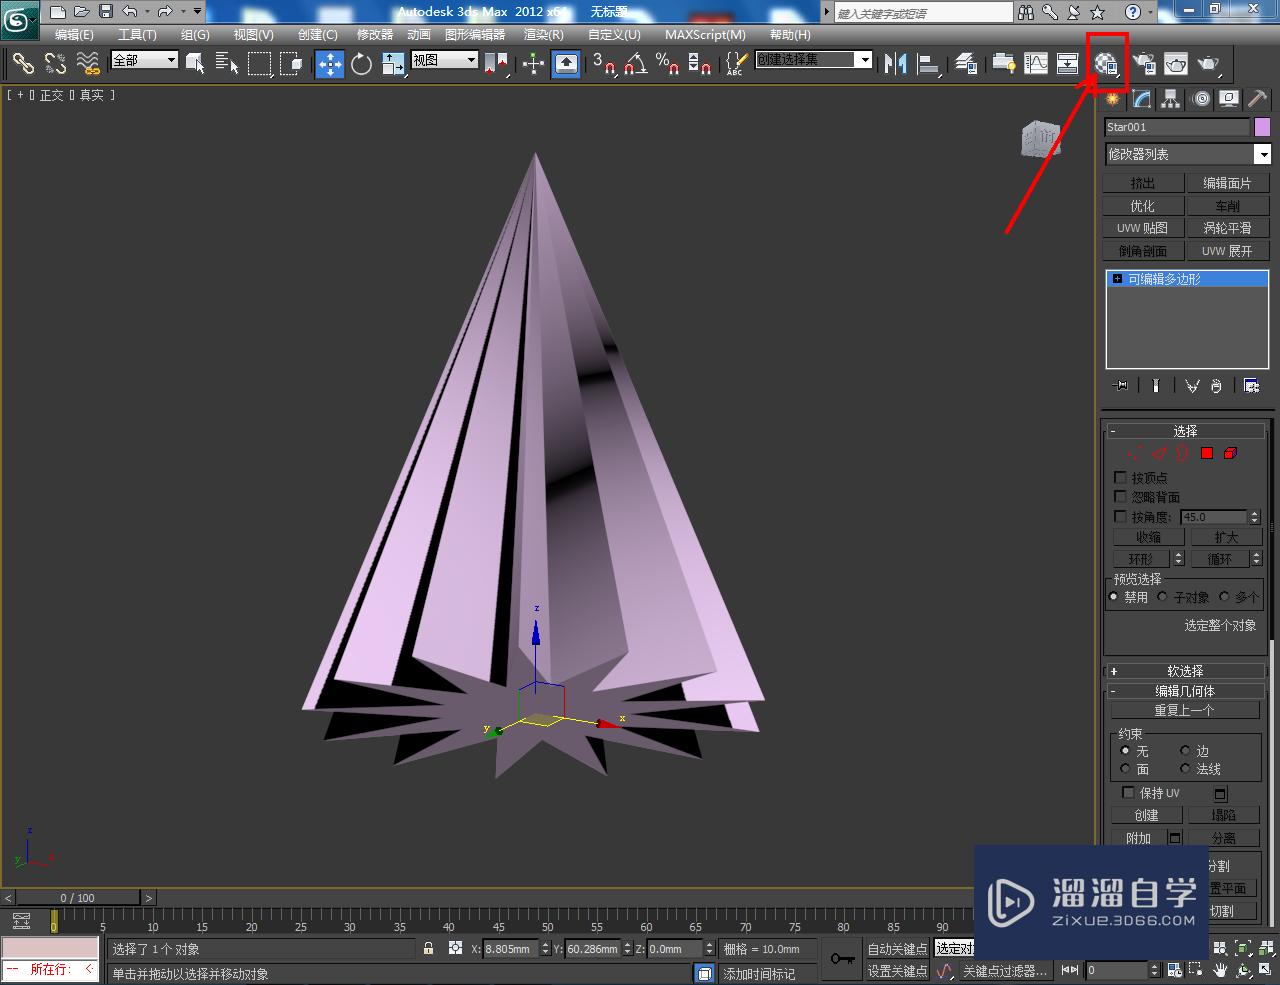
Task: Open the 渲染(R) menu
Action: point(544,34)
